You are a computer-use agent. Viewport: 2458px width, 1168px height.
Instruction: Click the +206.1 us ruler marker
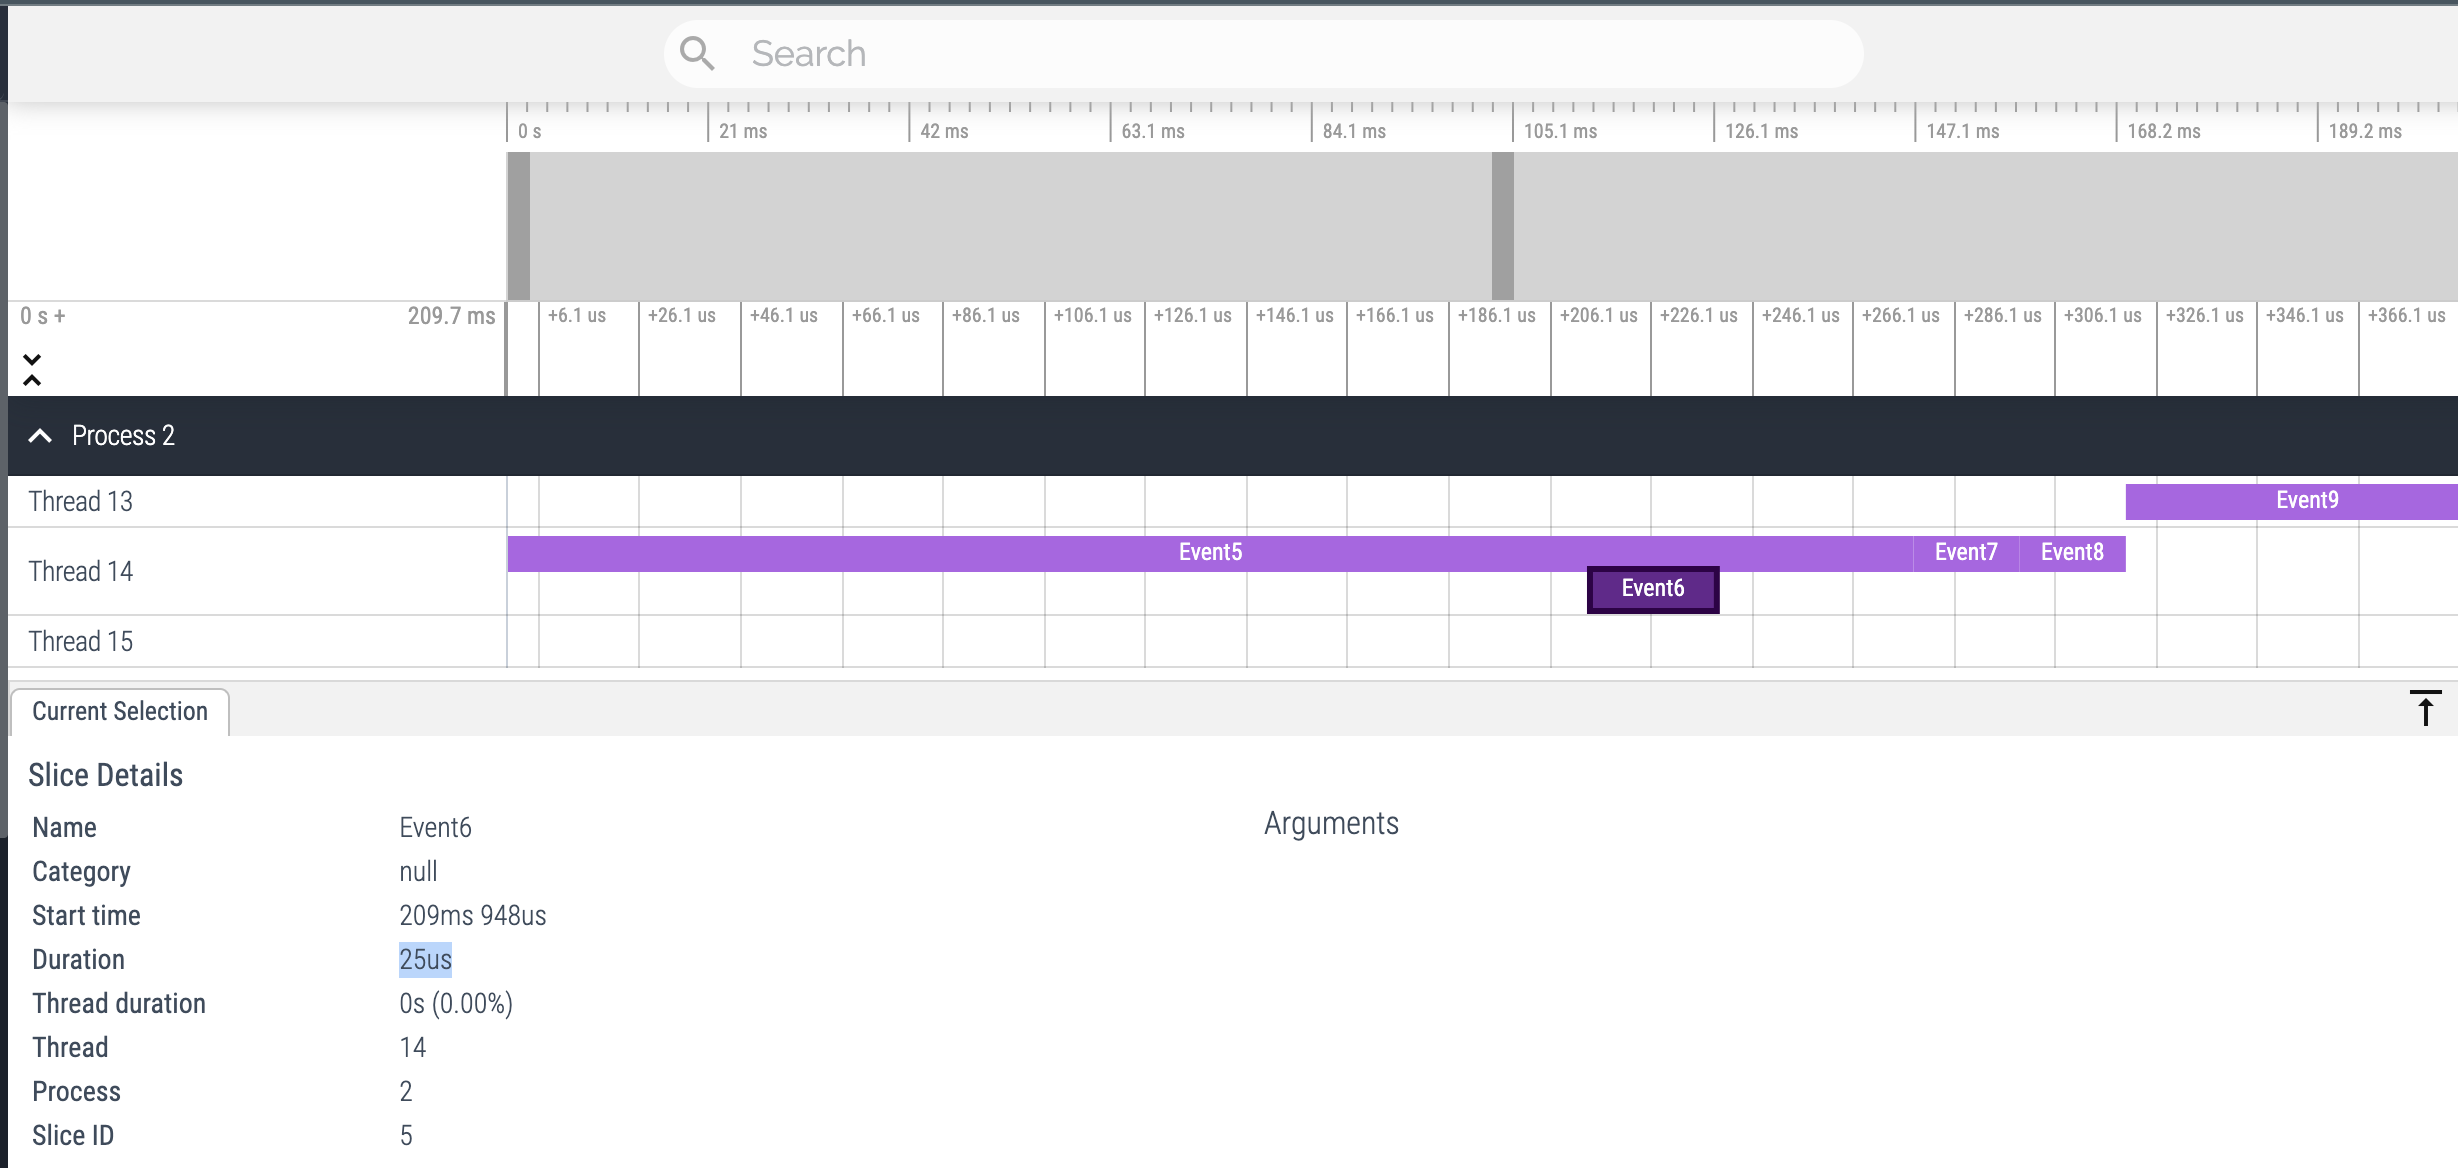[1600, 315]
